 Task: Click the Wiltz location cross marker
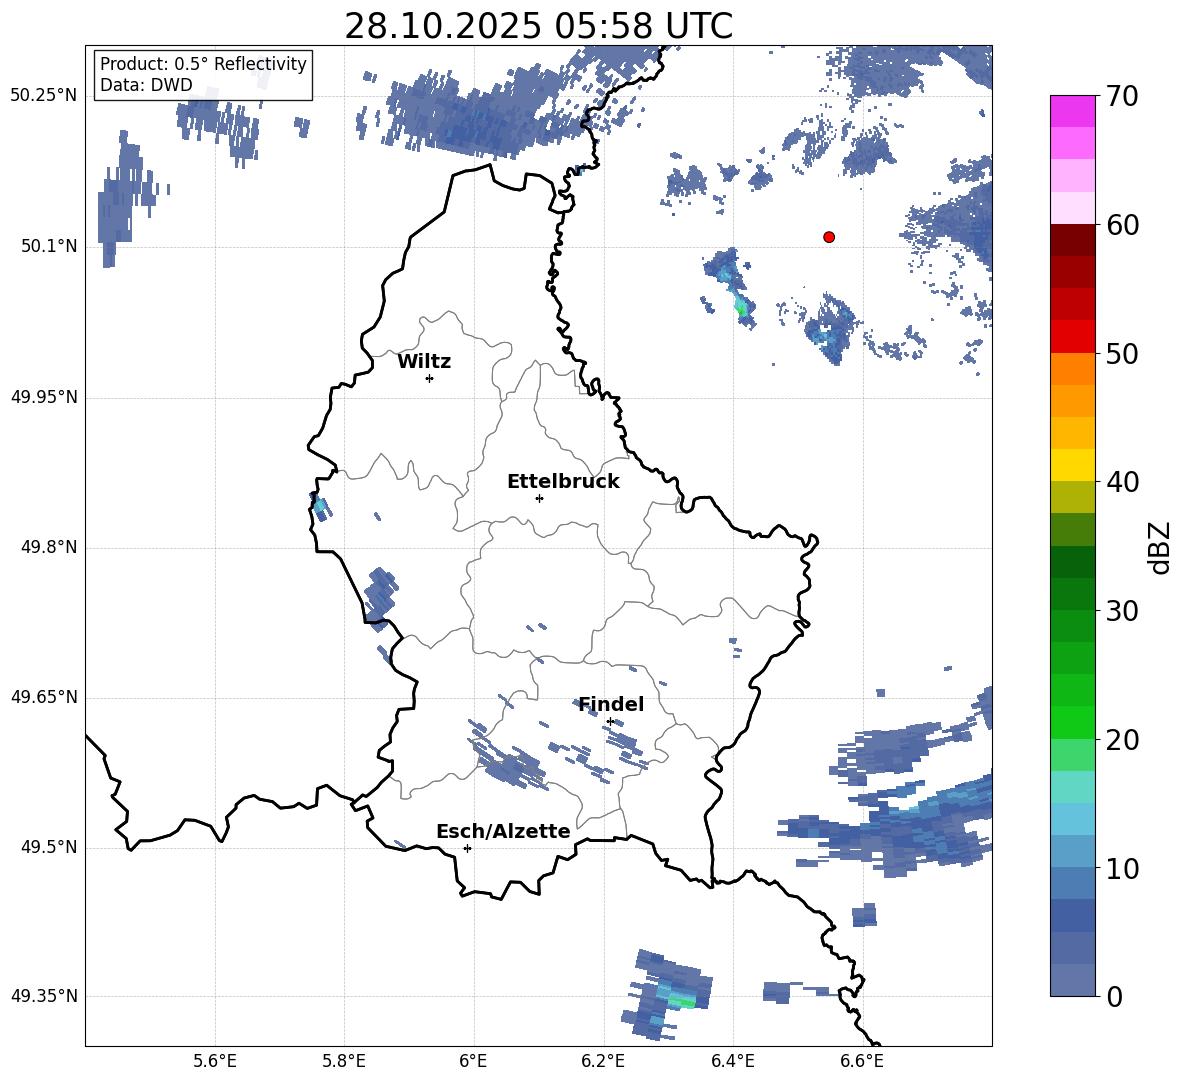point(430,378)
